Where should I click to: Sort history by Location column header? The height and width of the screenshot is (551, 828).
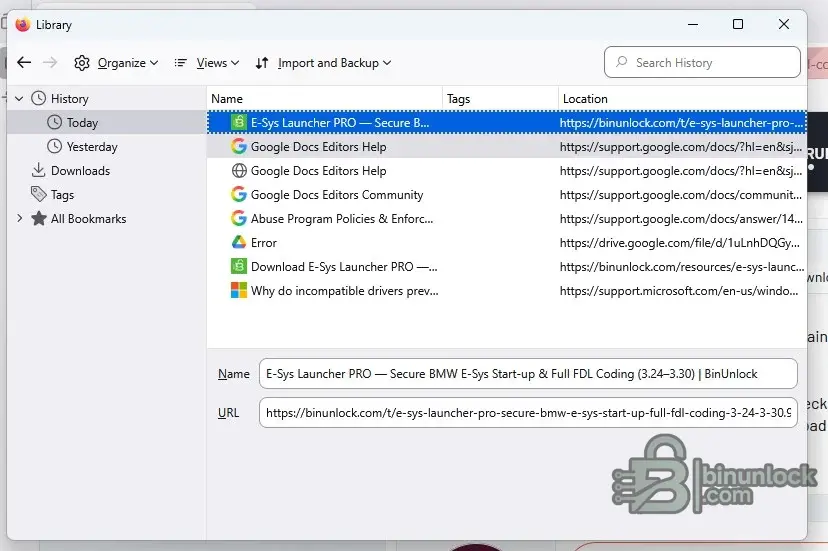(680, 99)
